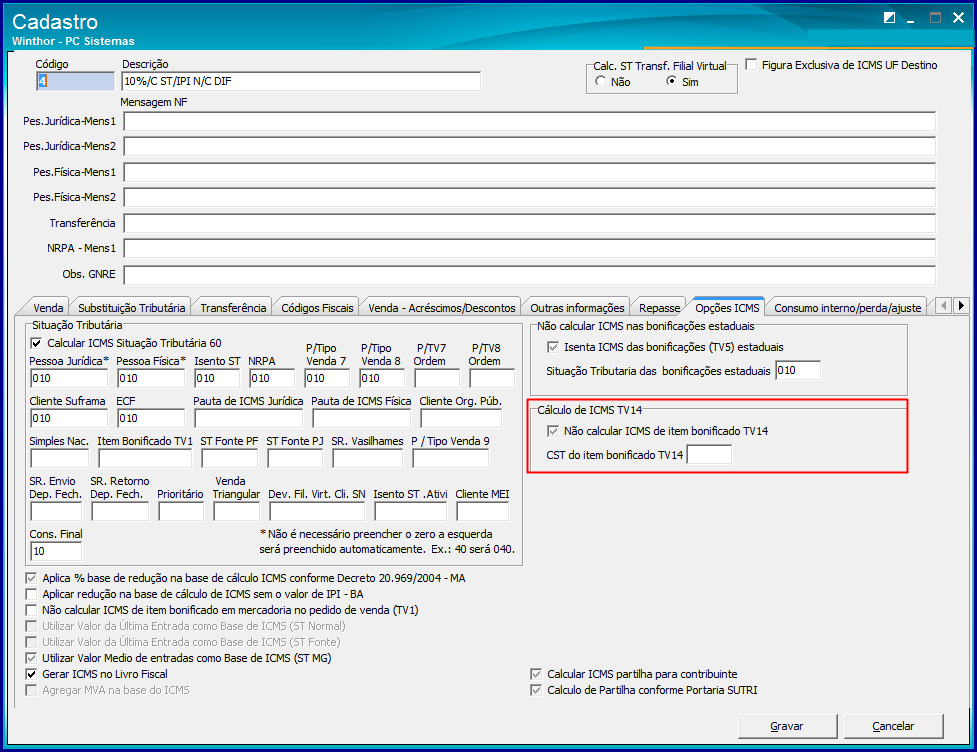Click the Transferência message field
The image size is (977, 752).
pyautogui.click(x=530, y=223)
